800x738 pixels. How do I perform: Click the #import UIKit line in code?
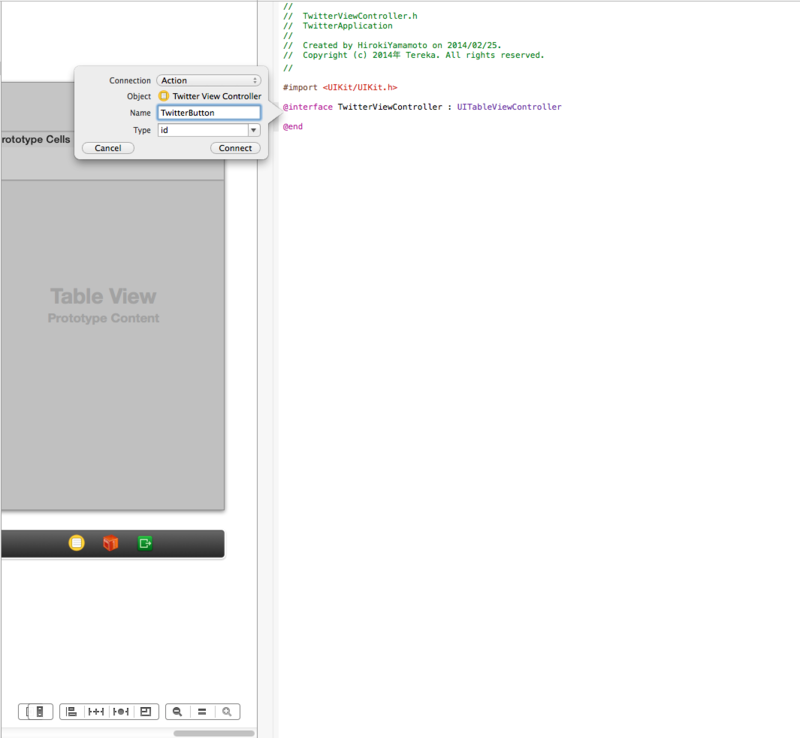[340, 87]
